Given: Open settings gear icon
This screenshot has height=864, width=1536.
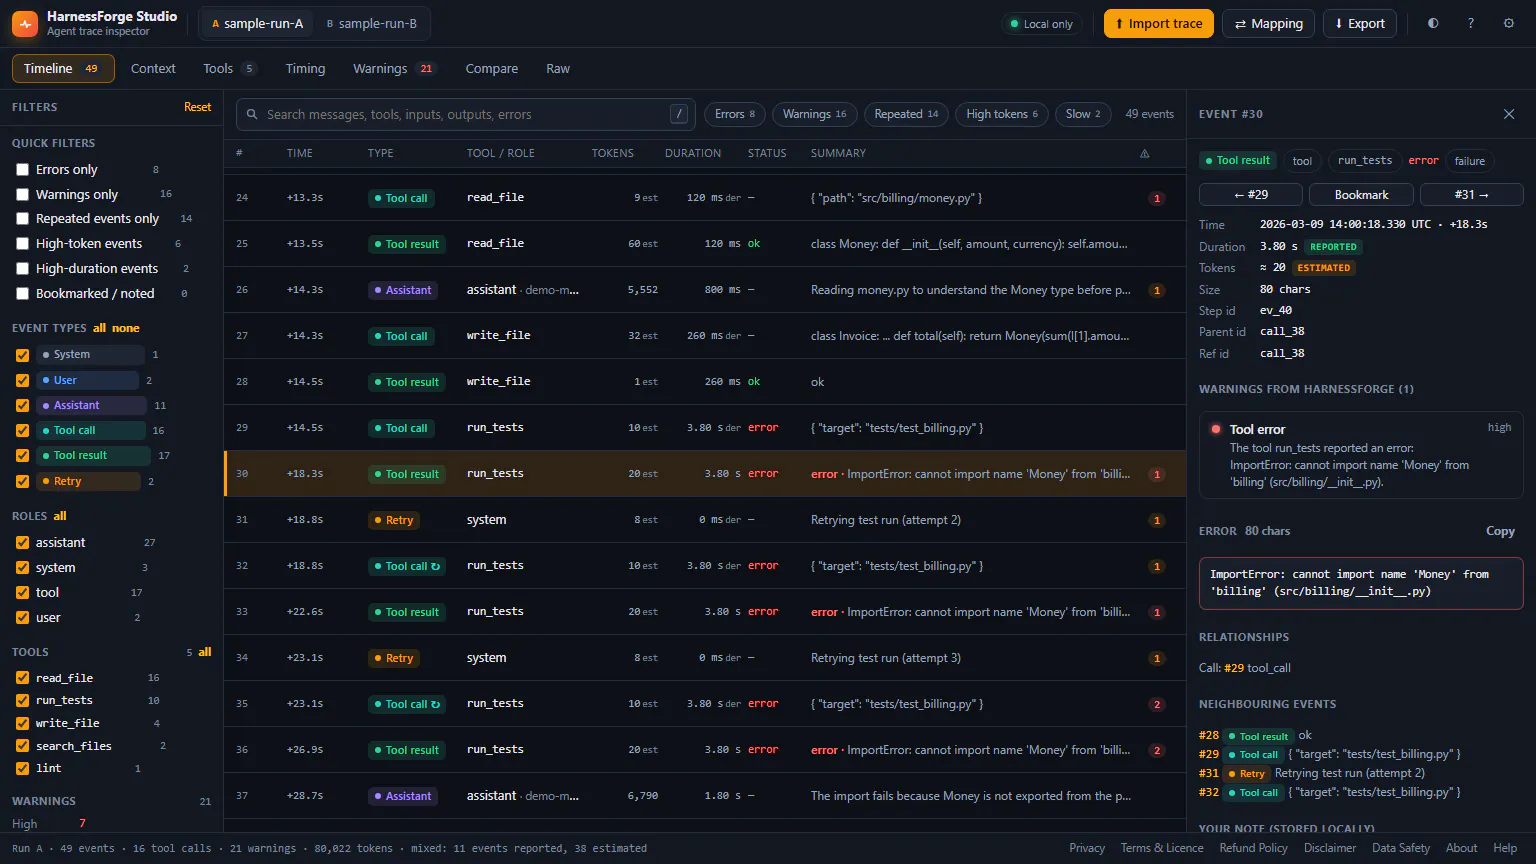Looking at the screenshot, I should 1509,23.
